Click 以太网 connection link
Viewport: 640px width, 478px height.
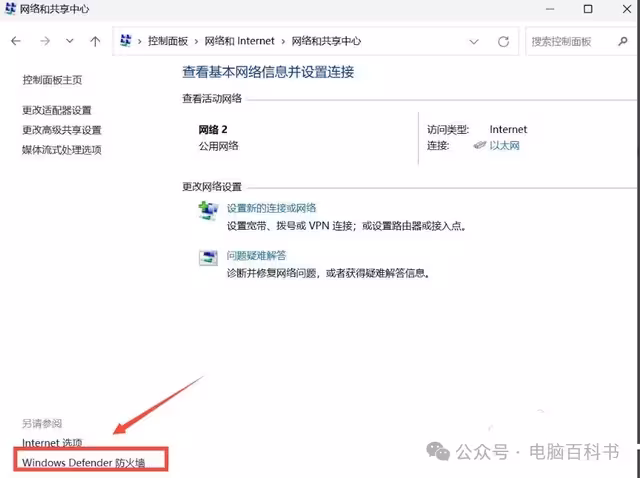(x=504, y=146)
